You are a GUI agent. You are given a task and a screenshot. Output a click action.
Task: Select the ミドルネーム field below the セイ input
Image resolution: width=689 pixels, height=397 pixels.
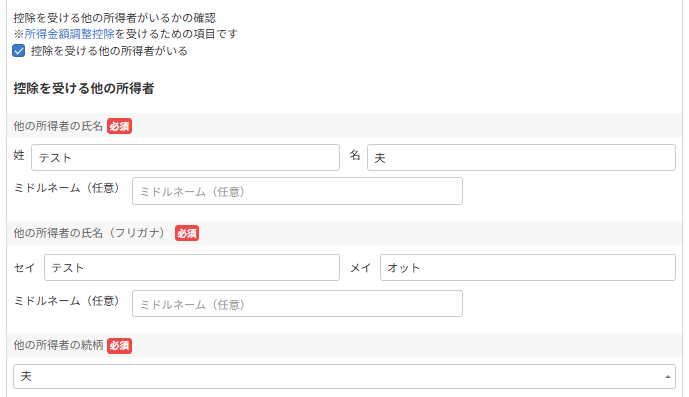(297, 304)
